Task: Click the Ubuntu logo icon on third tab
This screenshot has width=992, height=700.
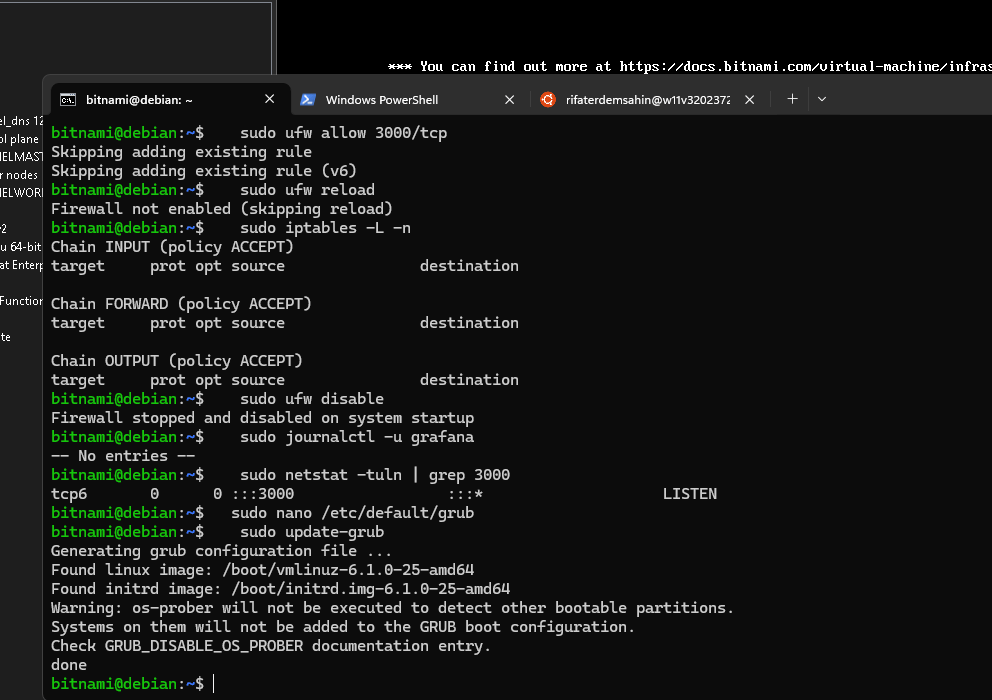Action: click(548, 99)
